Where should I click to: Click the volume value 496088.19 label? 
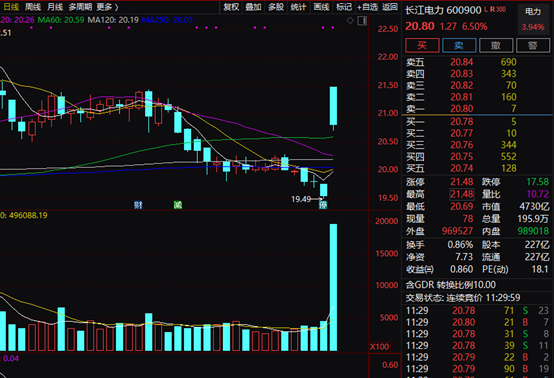(x=28, y=215)
